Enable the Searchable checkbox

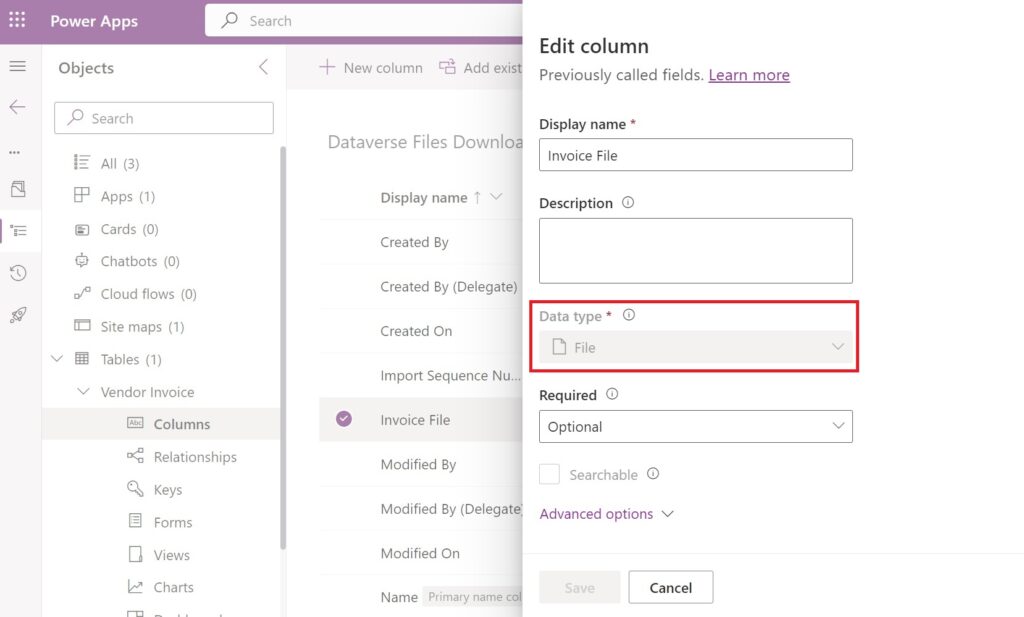pos(548,474)
